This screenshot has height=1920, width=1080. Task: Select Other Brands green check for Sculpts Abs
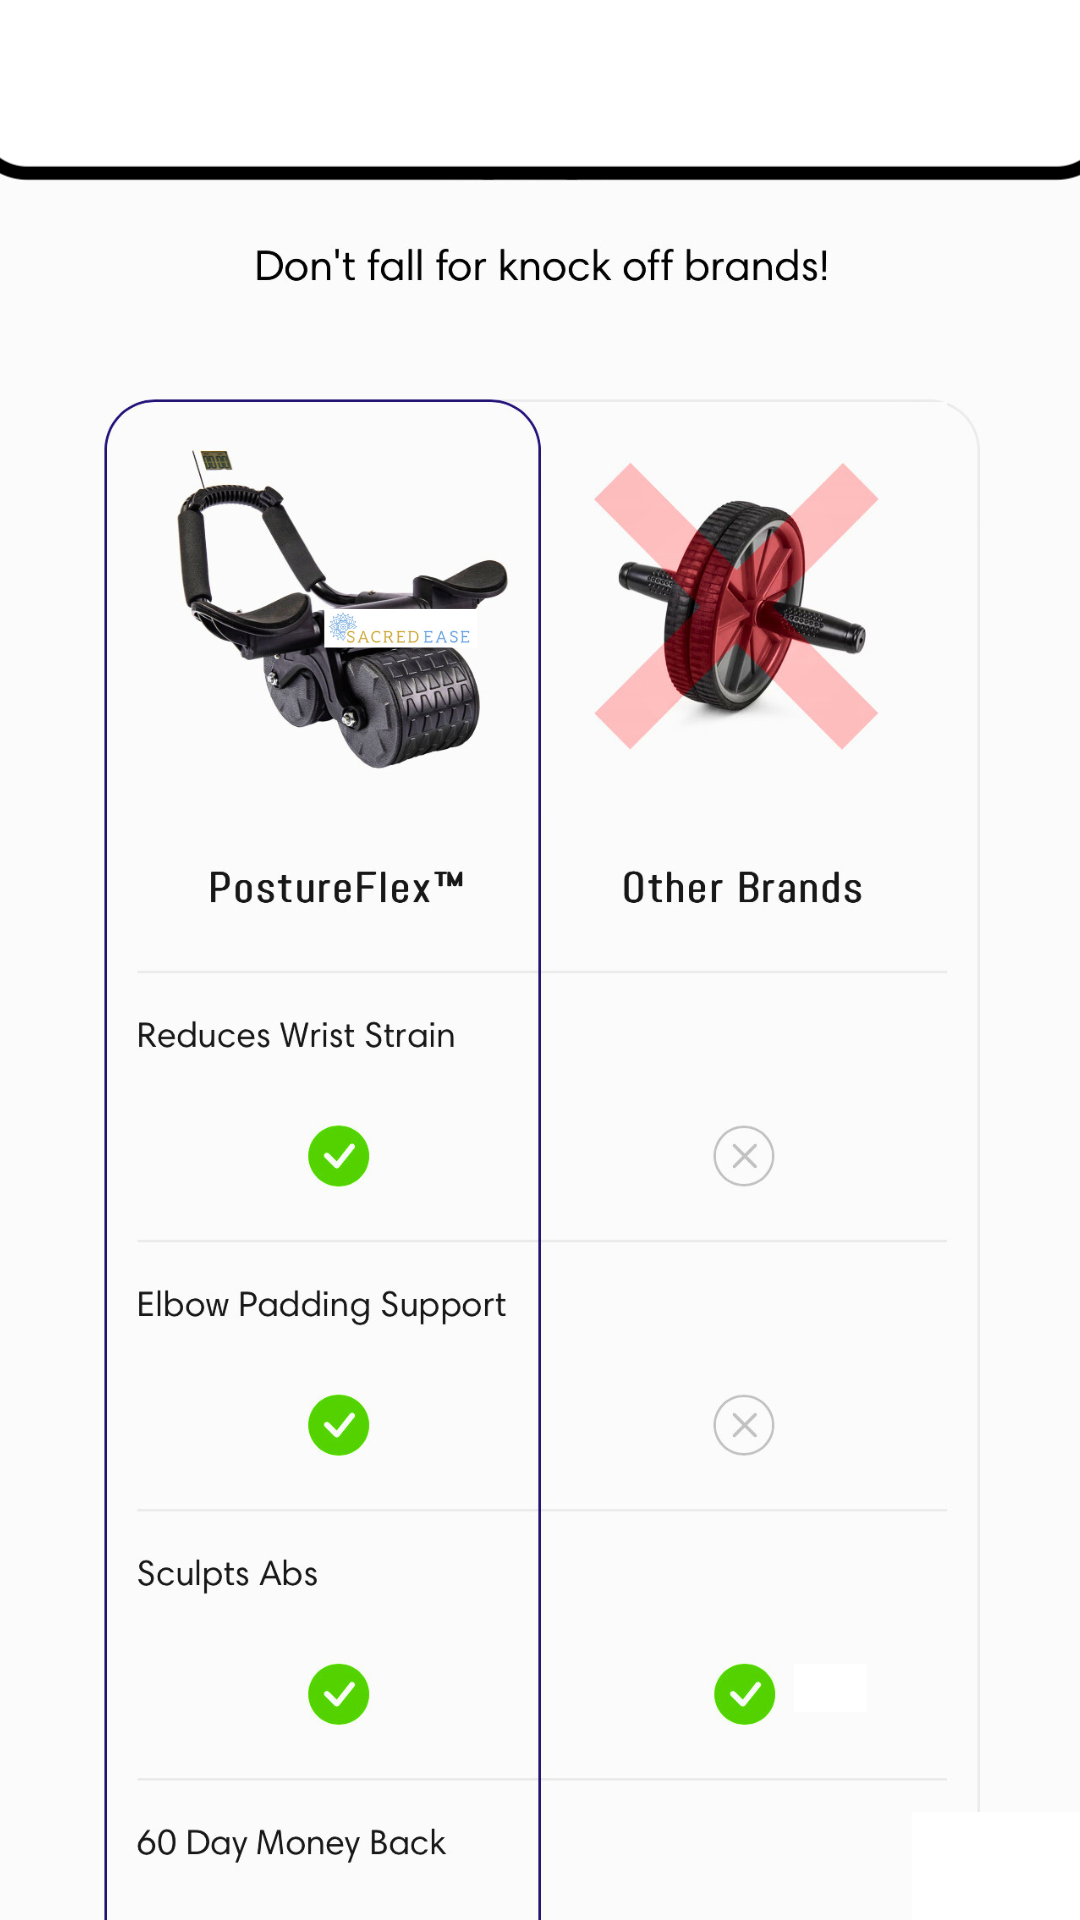click(x=744, y=1694)
